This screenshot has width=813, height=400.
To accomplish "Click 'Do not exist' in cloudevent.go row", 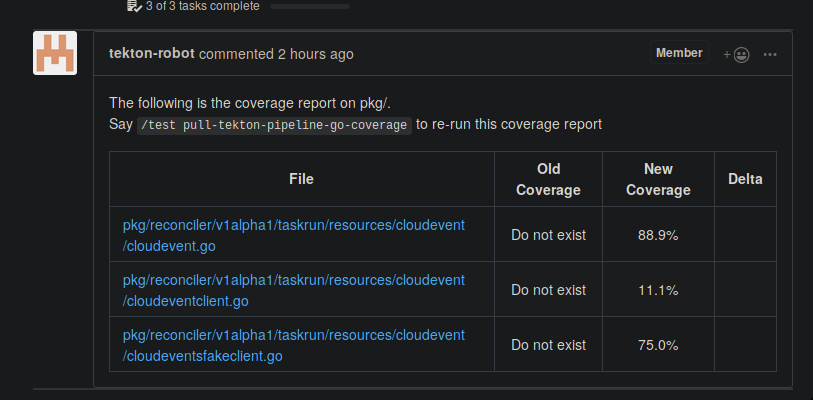I will coord(549,235).
